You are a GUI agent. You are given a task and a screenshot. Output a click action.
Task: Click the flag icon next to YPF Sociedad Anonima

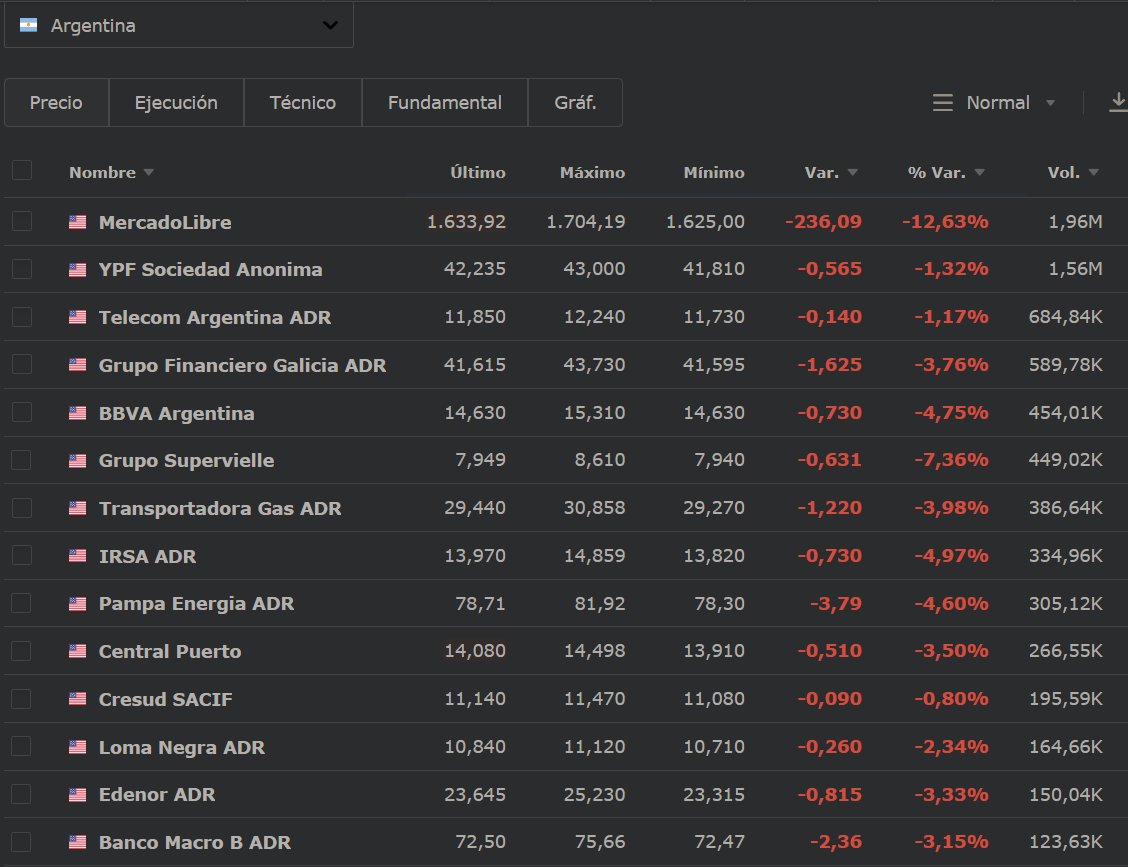pos(78,270)
